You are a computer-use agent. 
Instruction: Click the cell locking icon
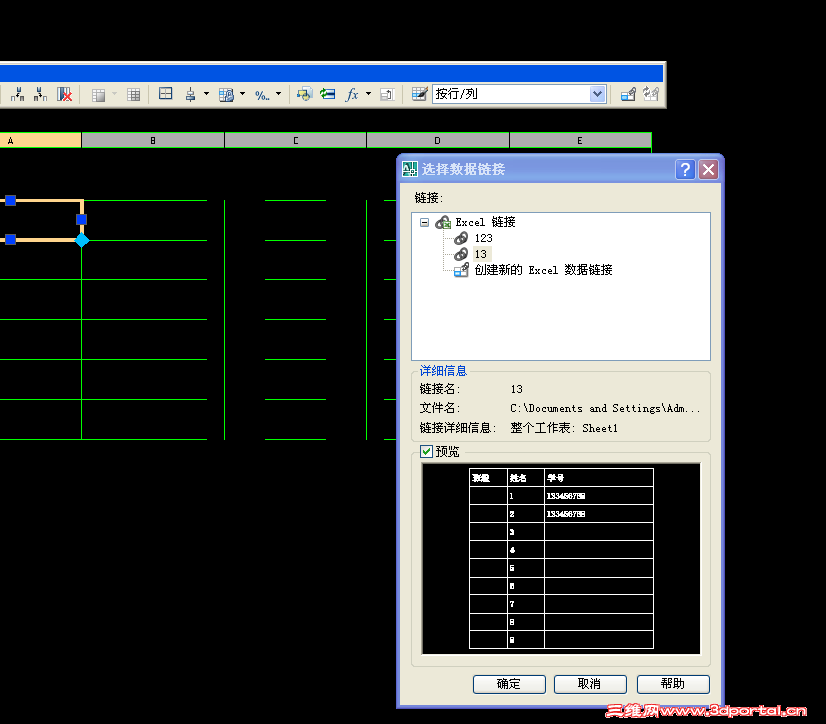pos(227,95)
